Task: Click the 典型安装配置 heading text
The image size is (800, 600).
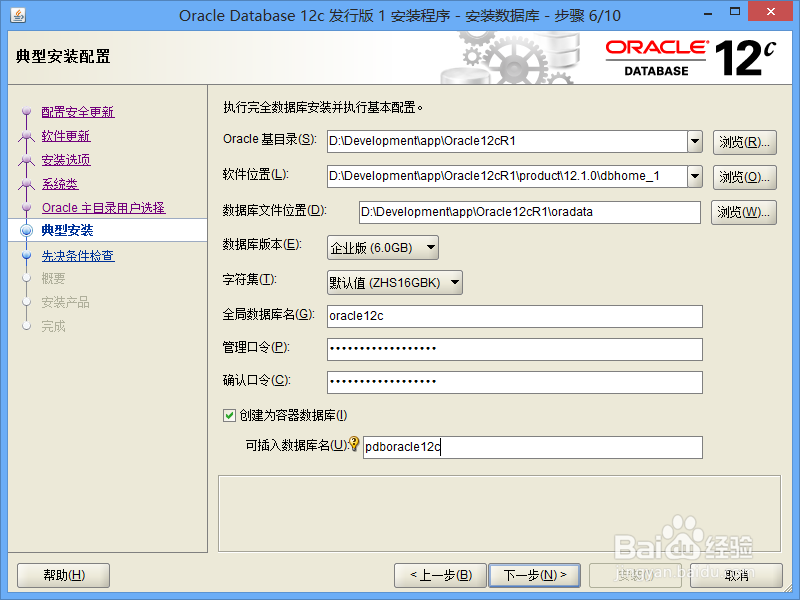Action: (x=63, y=56)
